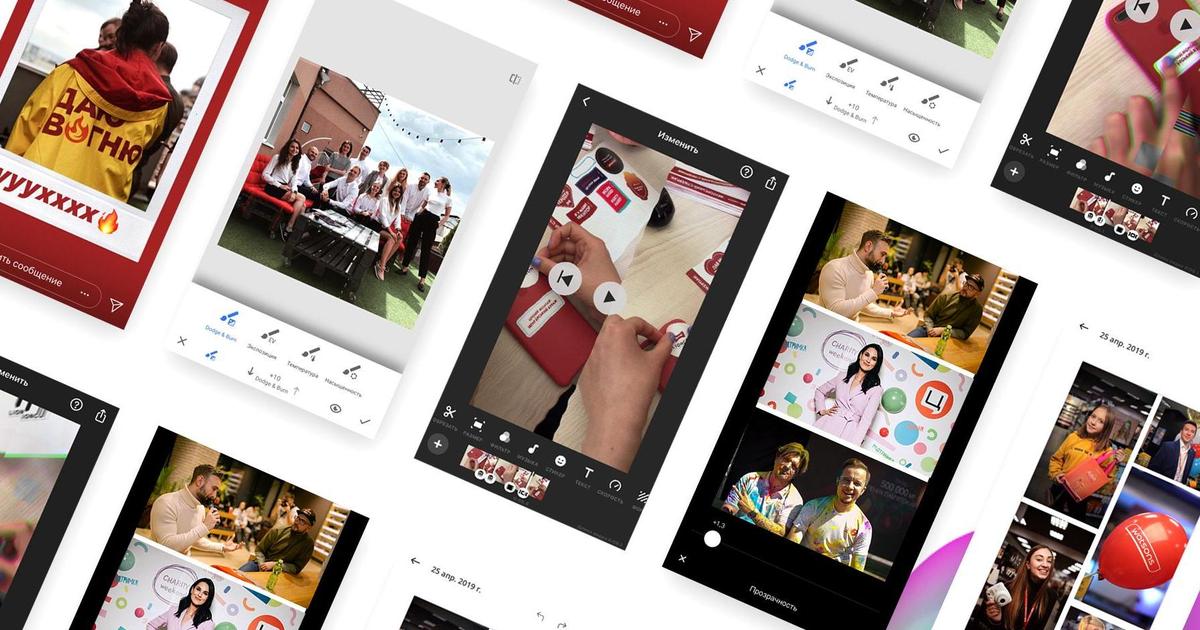This screenshot has width=1200, height=630.
Task: Apply with the checkmark in the upper cropped brush panel
Action: (943, 150)
